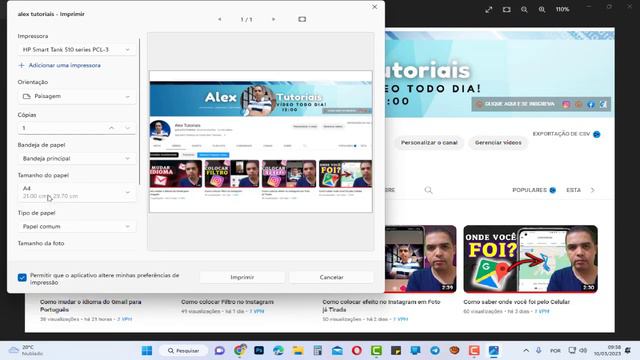Show hidden system tray icons
Screen dimensions: 640x360
pyautogui.click(x=526, y=351)
